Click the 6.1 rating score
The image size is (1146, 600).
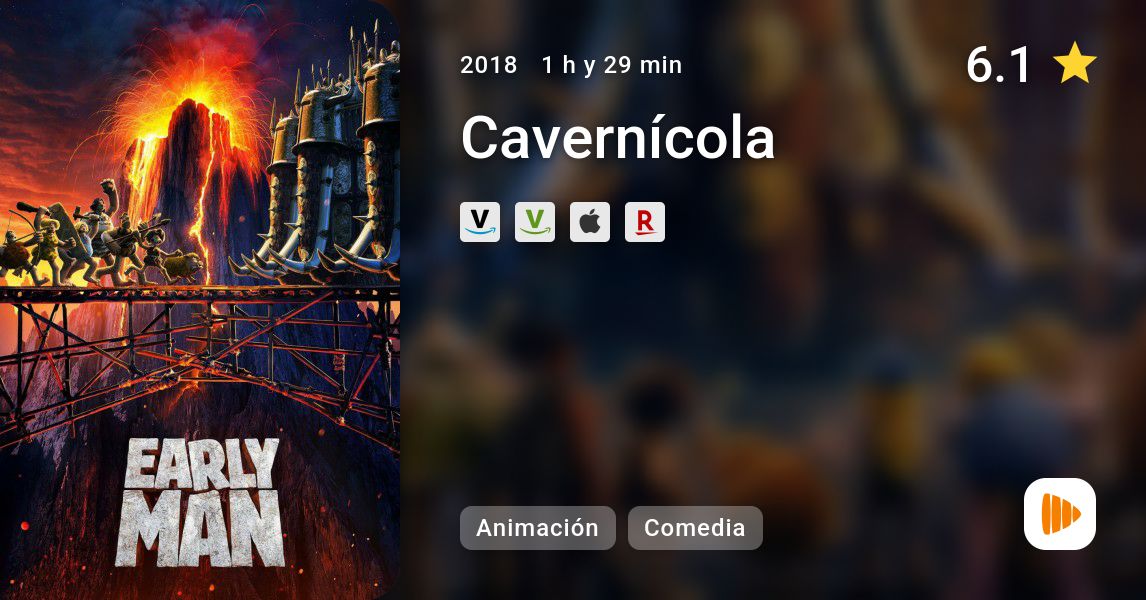pyautogui.click(x=998, y=64)
